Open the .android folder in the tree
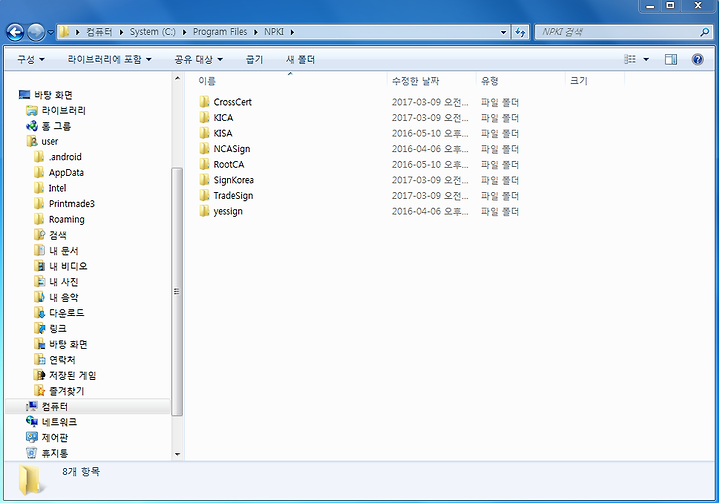720x503 pixels. pyautogui.click(x=65, y=157)
